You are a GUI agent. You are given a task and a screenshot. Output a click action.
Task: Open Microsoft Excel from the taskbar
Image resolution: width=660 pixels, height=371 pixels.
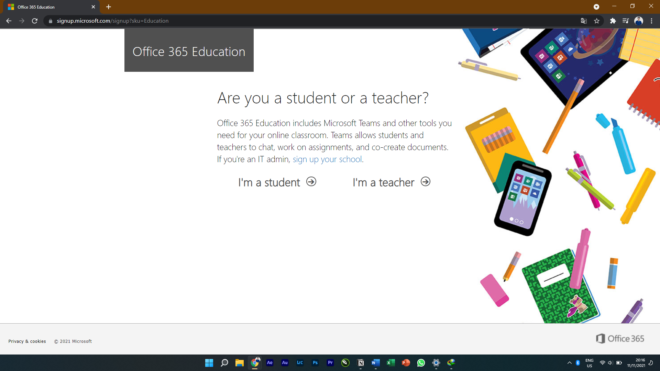(x=391, y=363)
